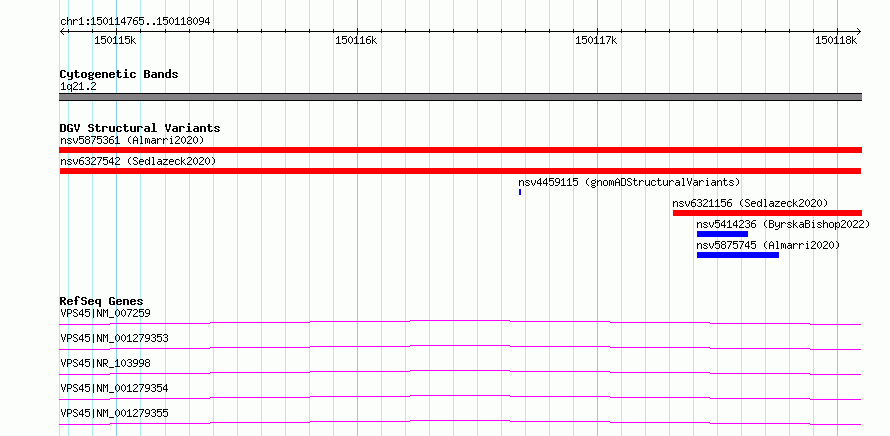The height and width of the screenshot is (436, 890).
Task: Open the nsv6327542 (Sedlazeck2020) variant label
Action: click(x=138, y=161)
